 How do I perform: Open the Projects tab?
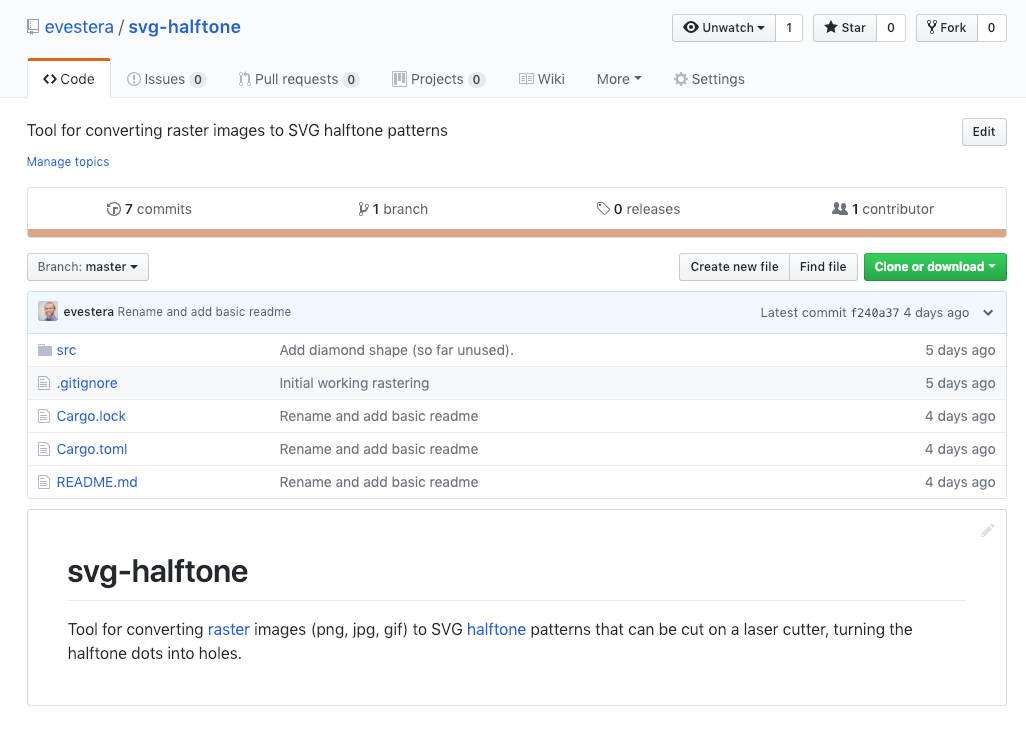tap(438, 79)
